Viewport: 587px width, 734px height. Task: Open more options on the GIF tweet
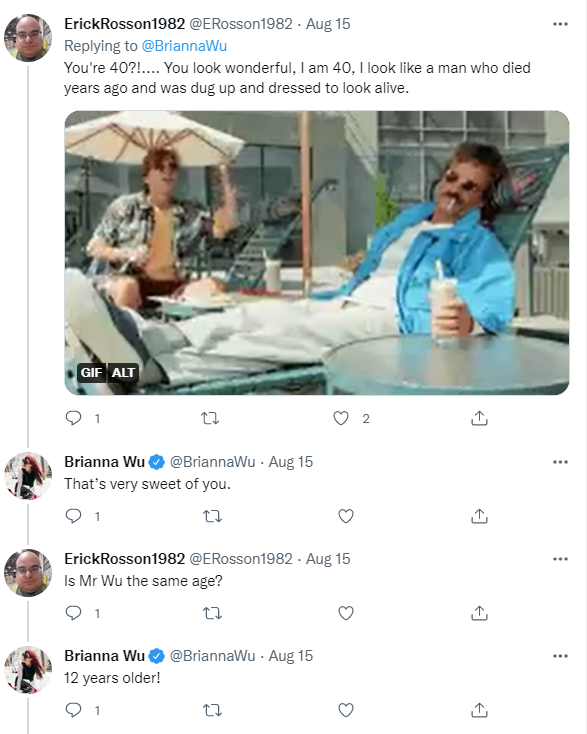[x=560, y=24]
